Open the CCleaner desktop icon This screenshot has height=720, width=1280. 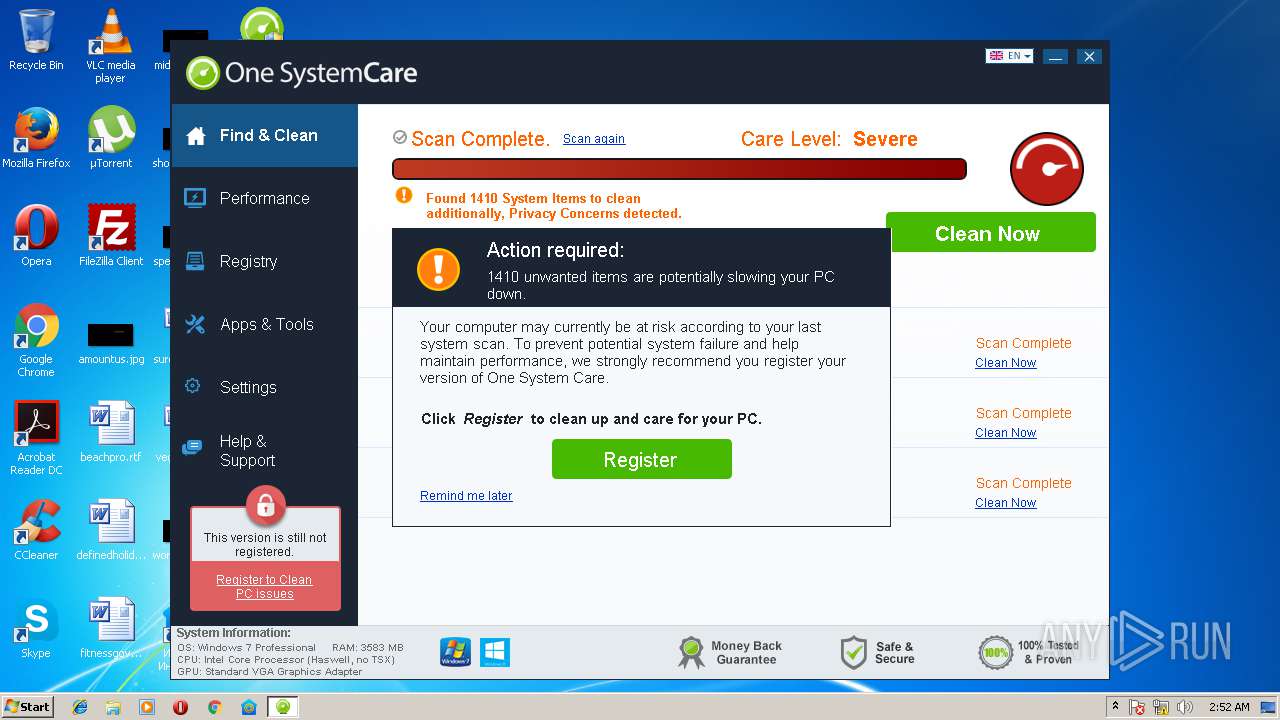coord(36,530)
